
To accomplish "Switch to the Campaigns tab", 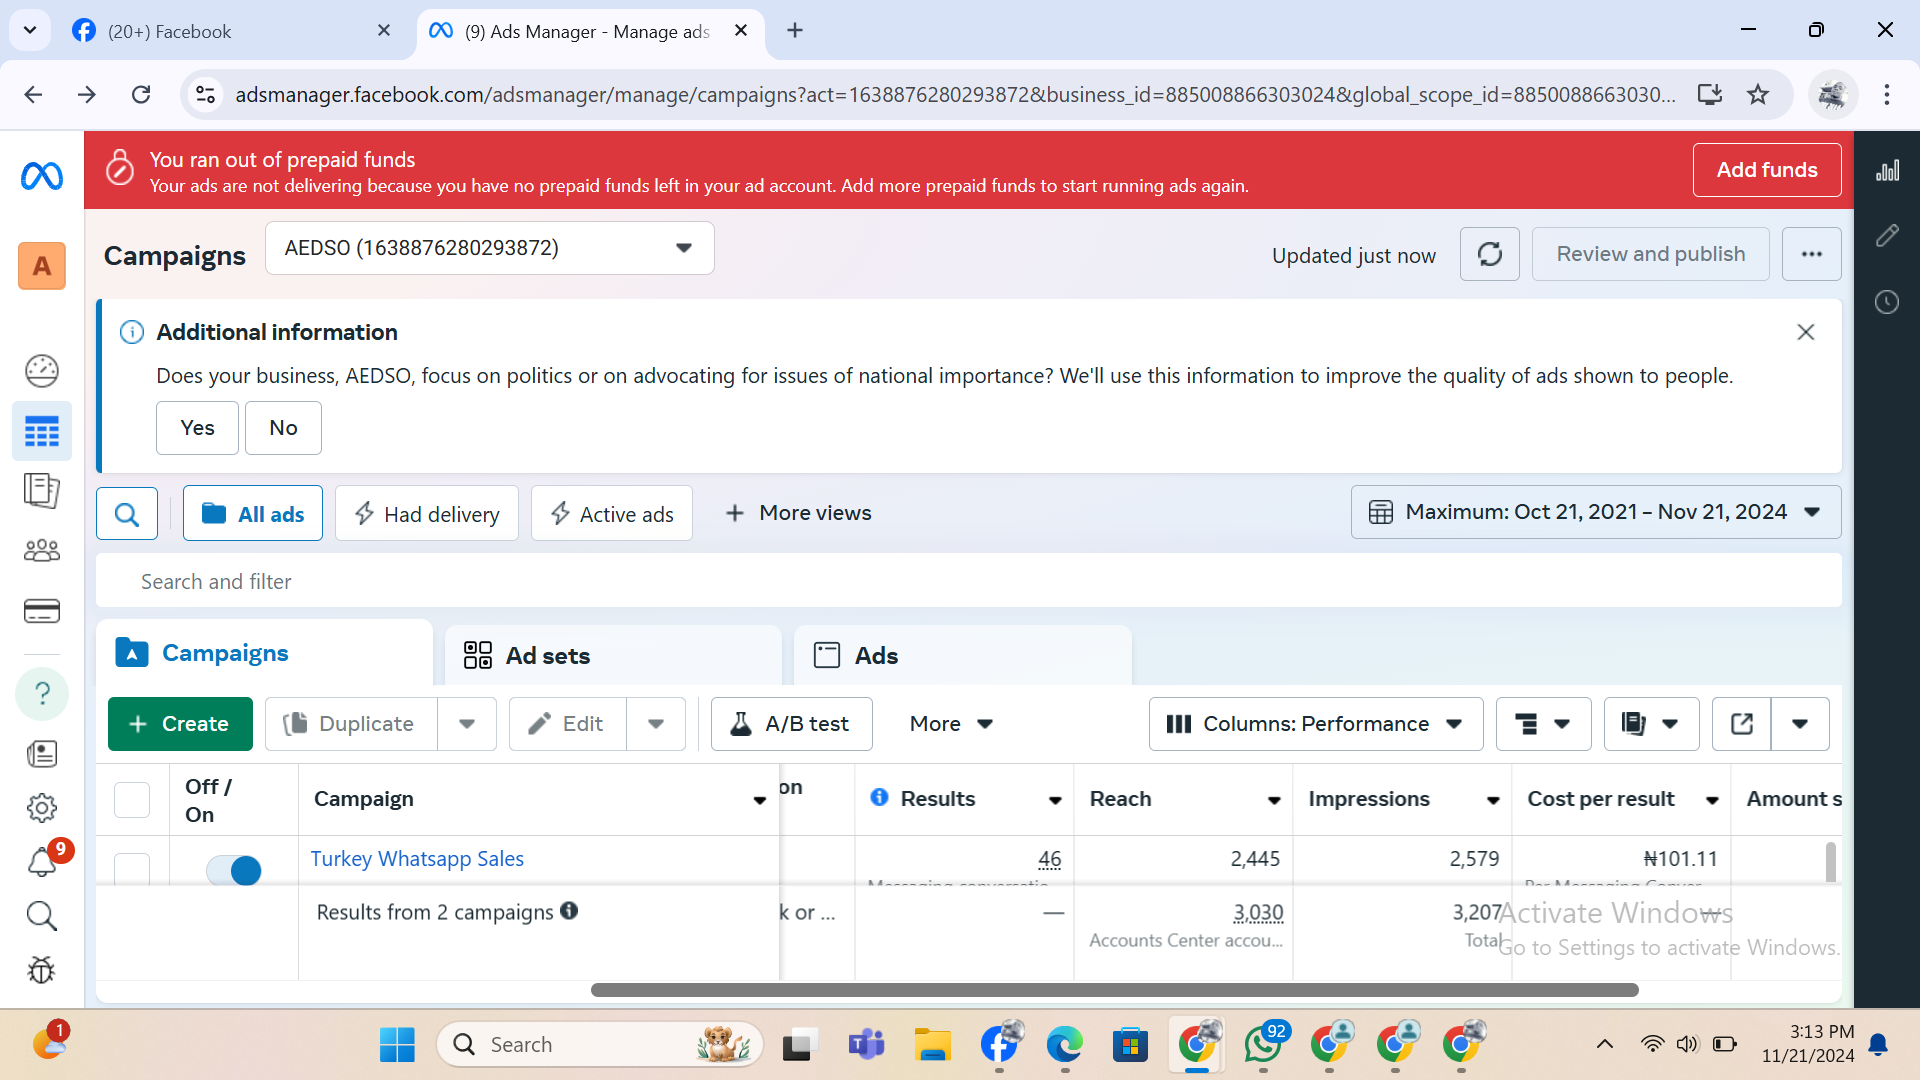I will (264, 653).
